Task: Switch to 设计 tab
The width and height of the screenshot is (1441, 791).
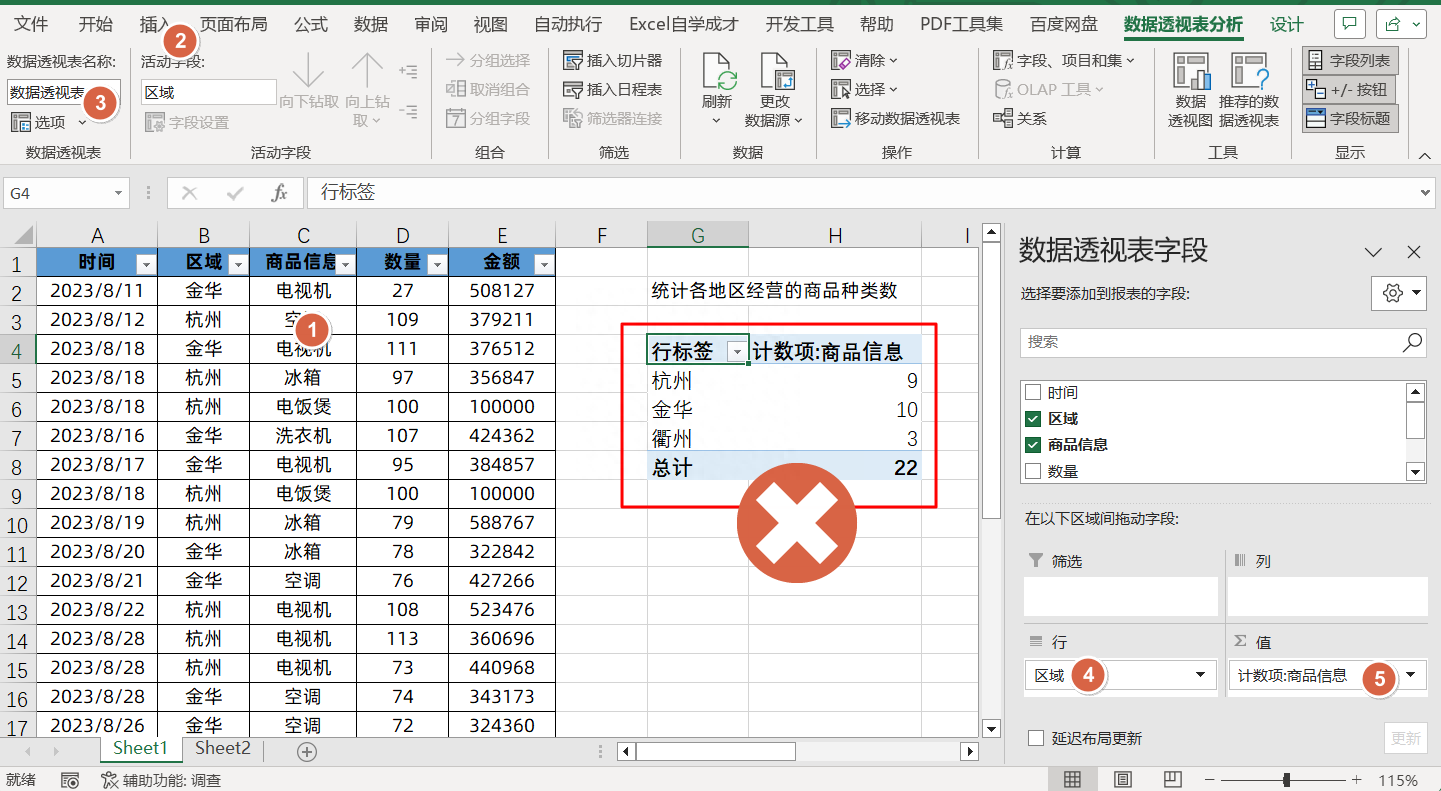Action: (x=1287, y=24)
